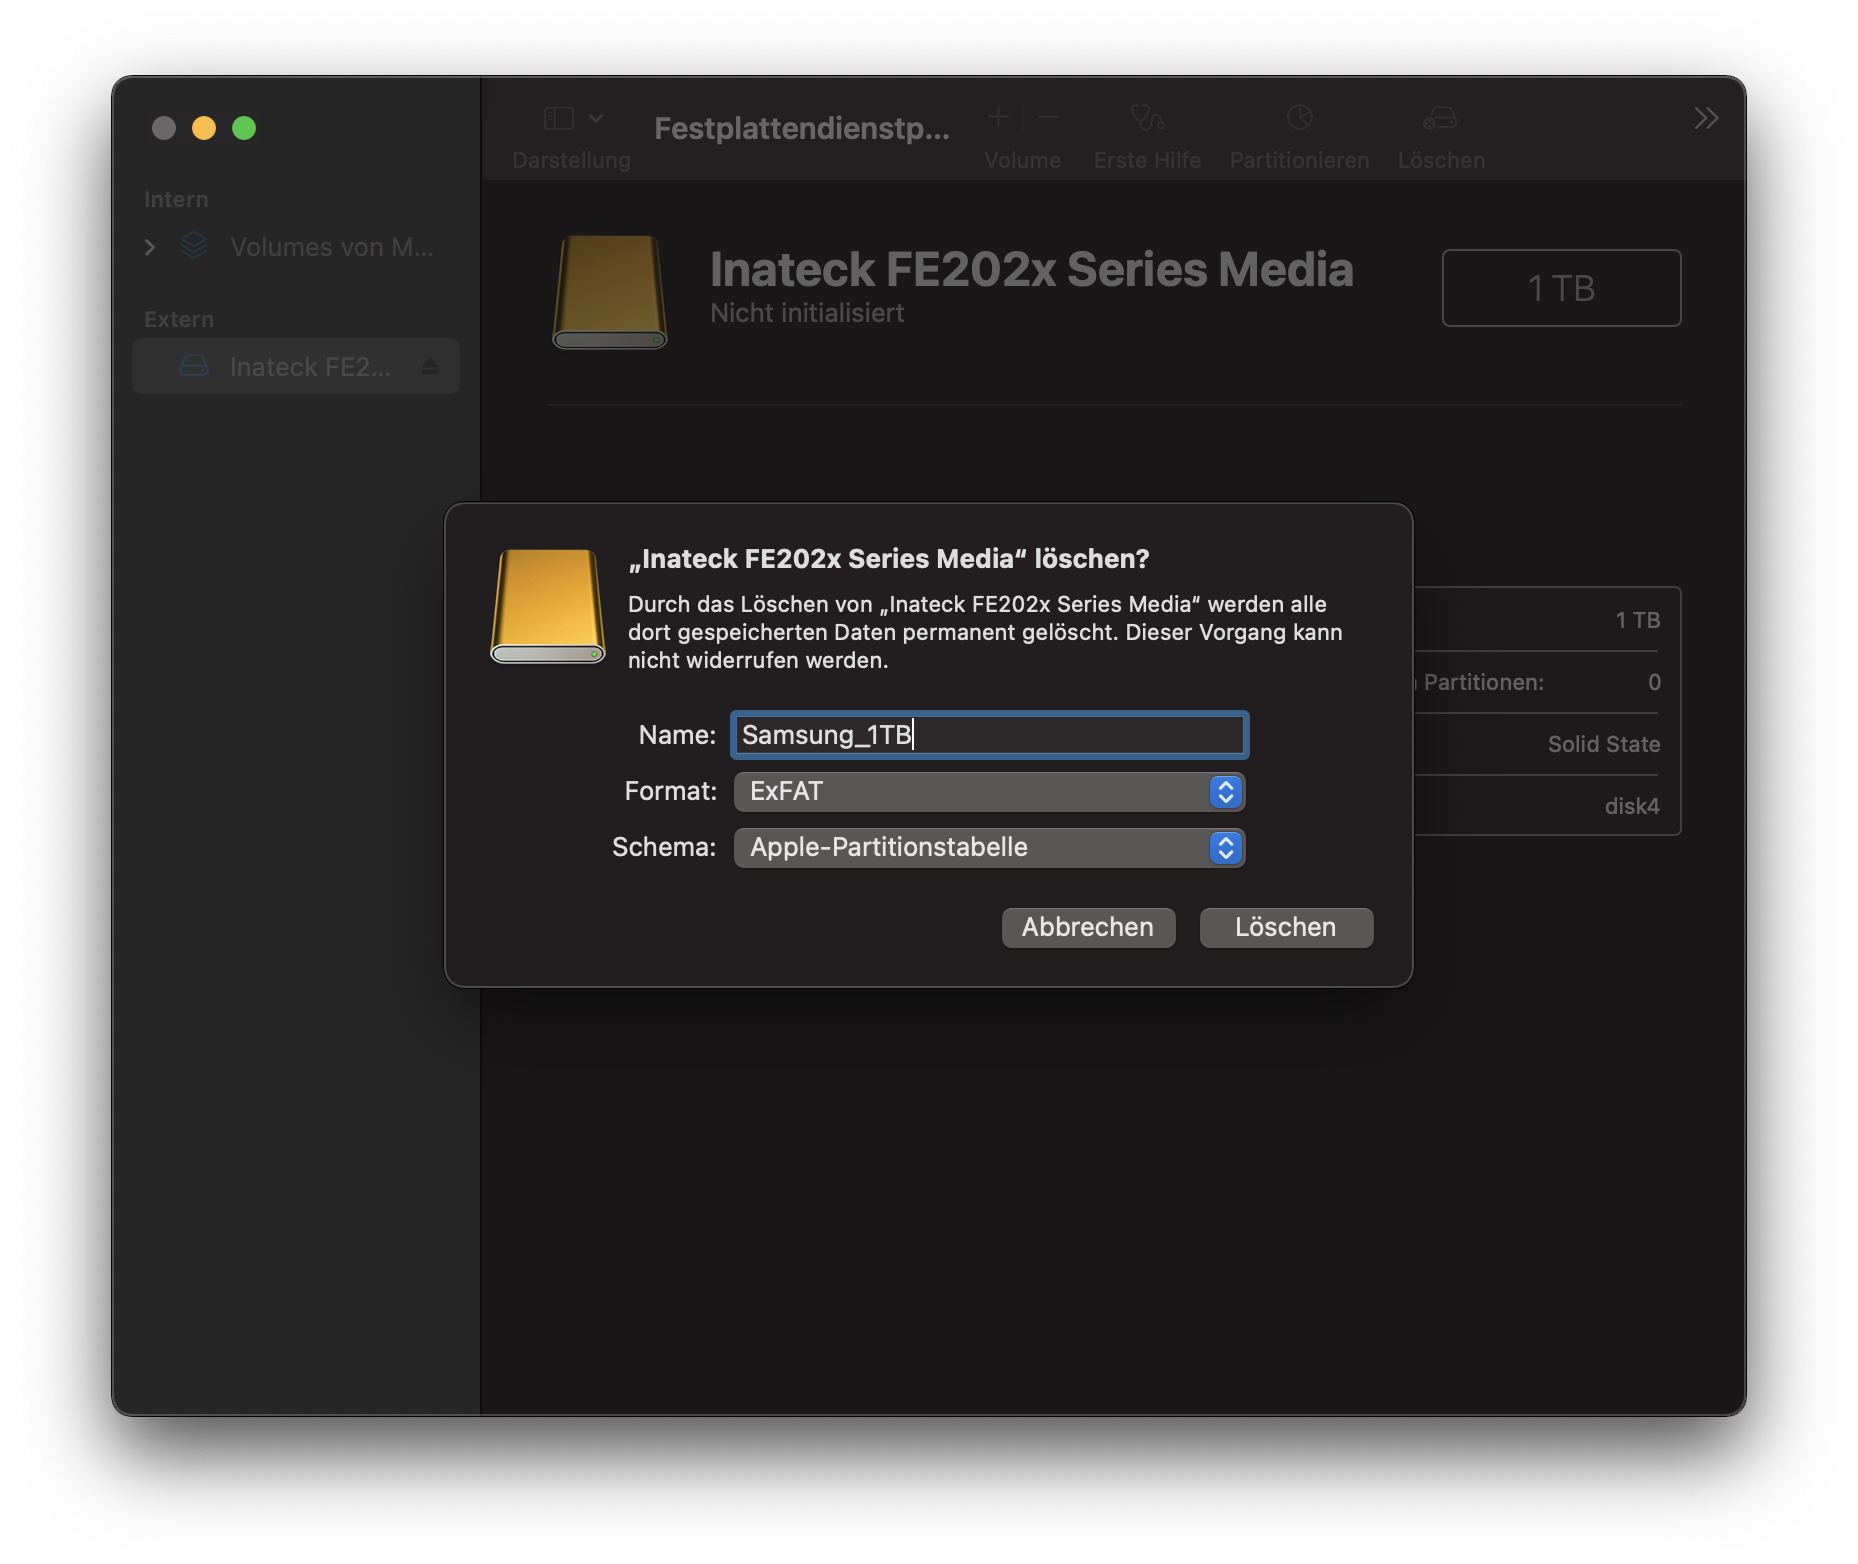Expand the Volumes von M... tree item
The width and height of the screenshot is (1858, 1564).
150,247
